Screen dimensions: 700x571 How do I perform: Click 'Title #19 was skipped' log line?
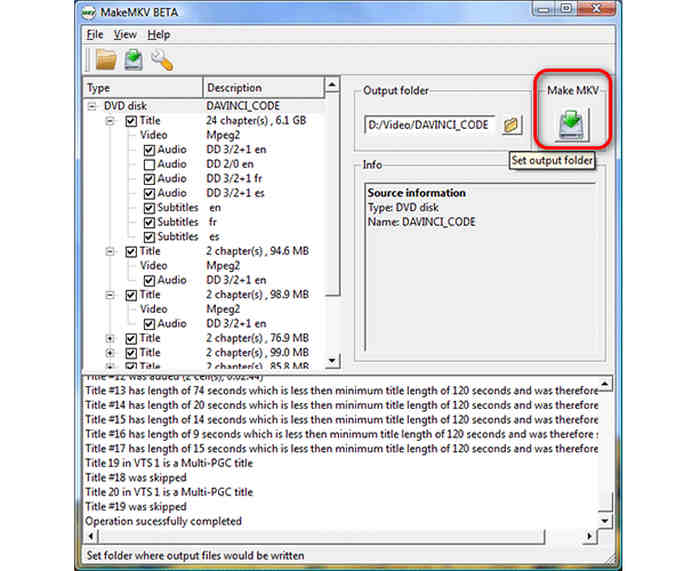coord(136,506)
